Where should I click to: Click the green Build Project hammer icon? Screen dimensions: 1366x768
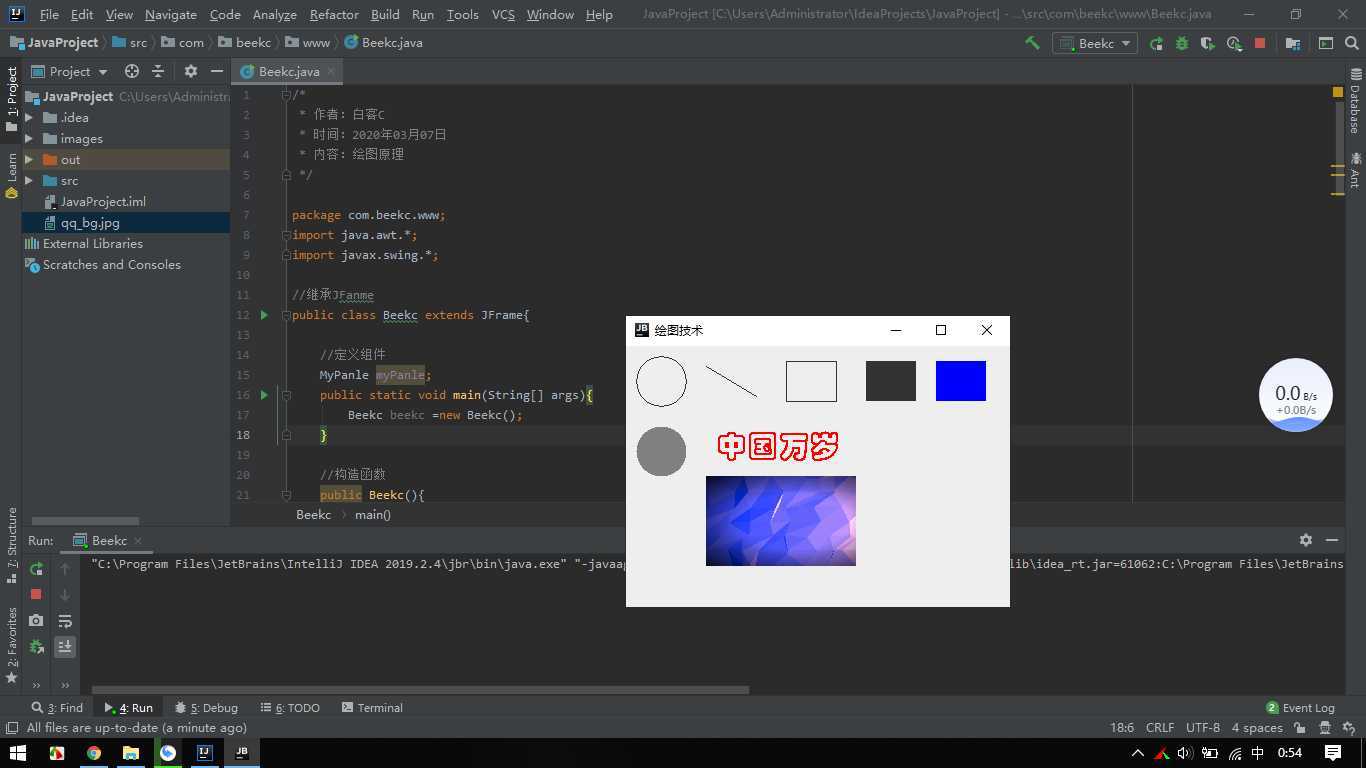(x=1032, y=43)
